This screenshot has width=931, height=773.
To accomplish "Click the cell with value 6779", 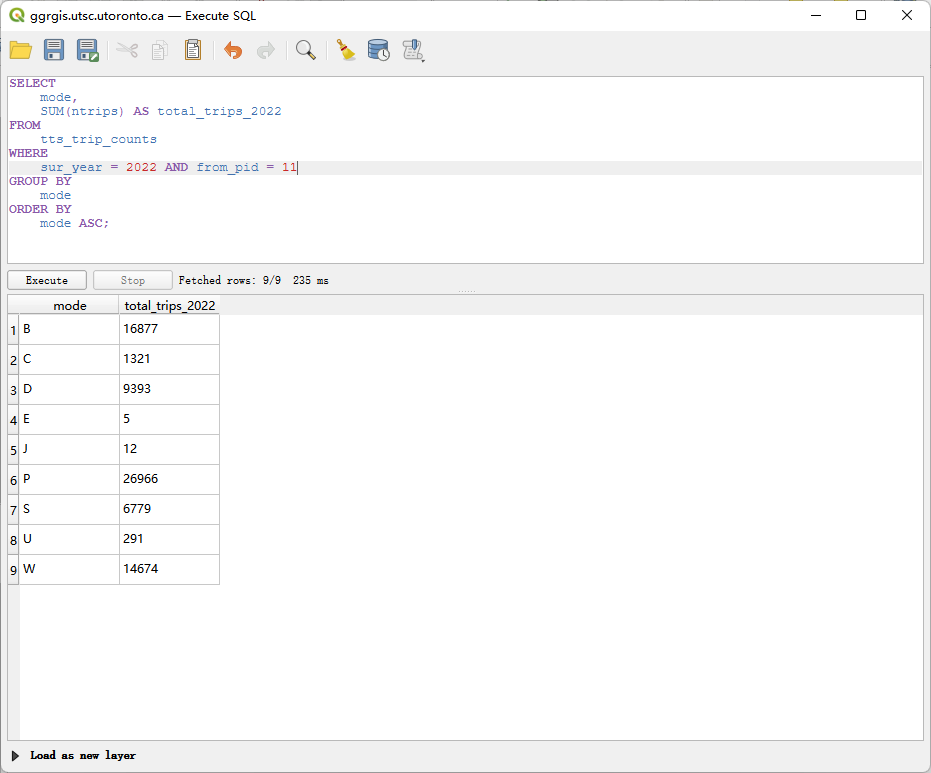I will [x=169, y=509].
